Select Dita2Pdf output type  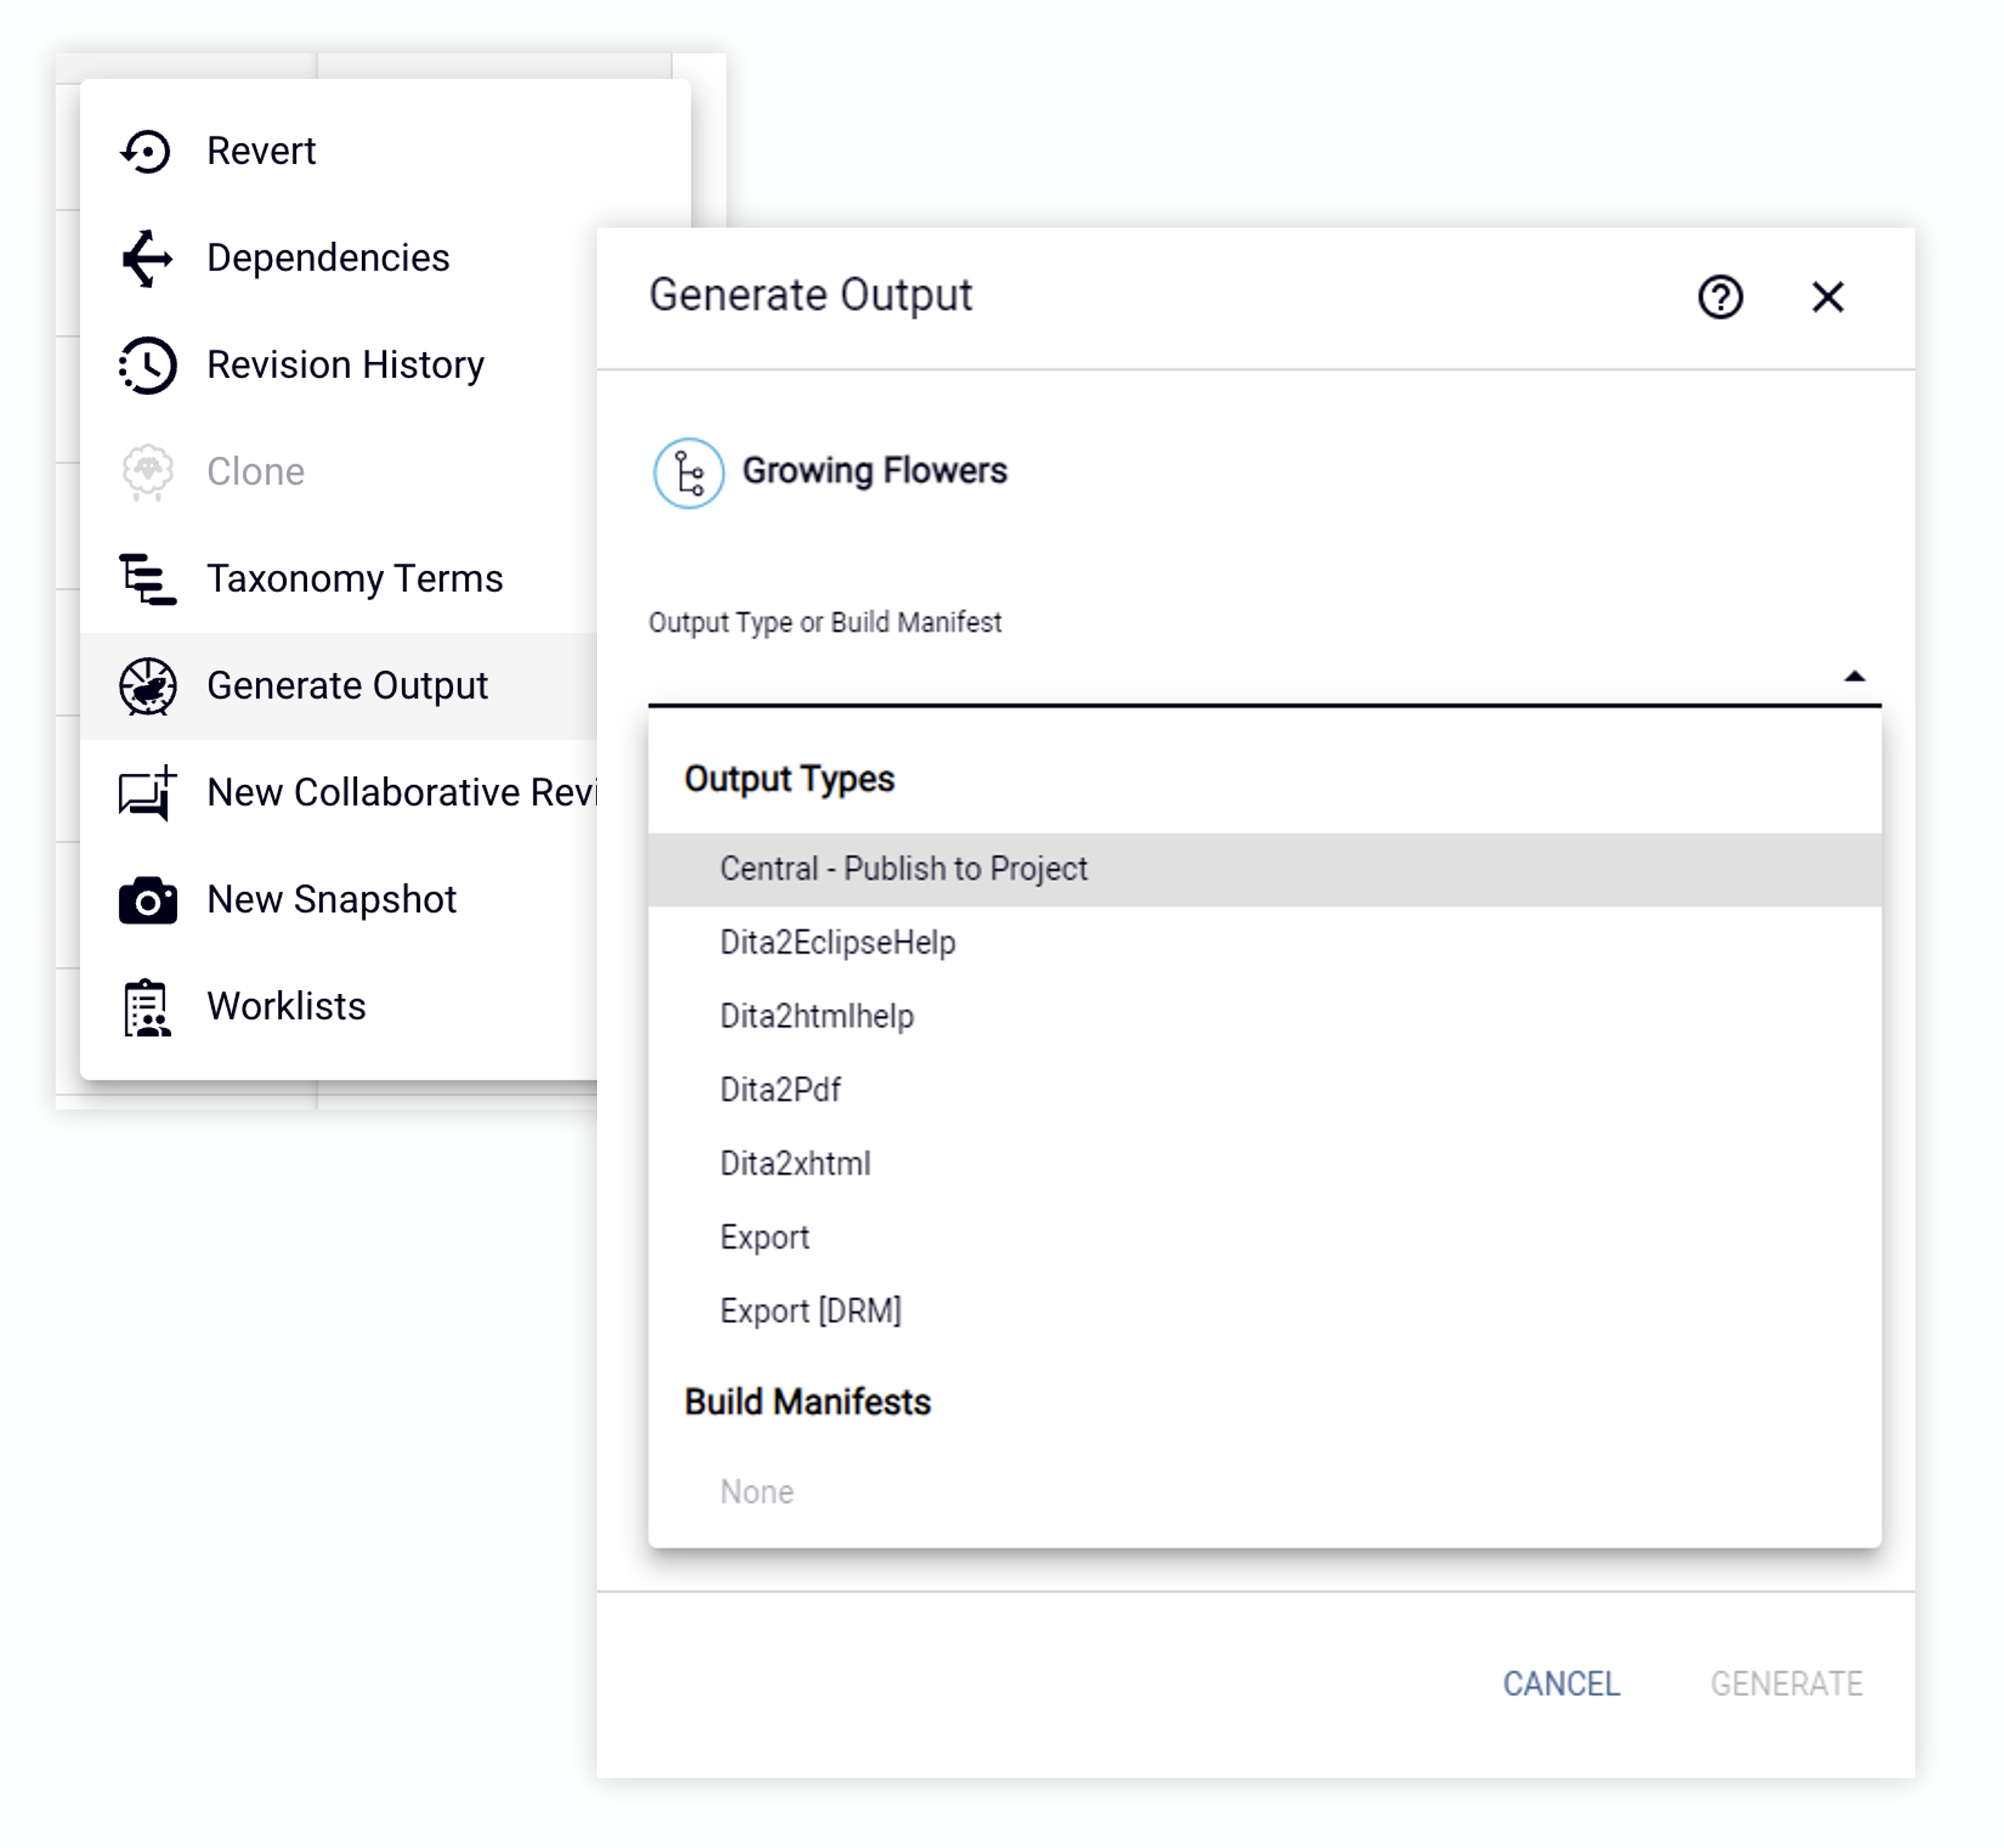[1264, 1090]
